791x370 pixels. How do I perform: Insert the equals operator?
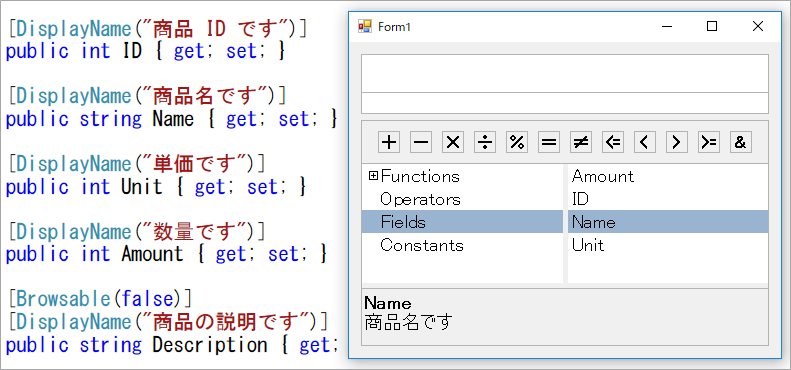click(x=549, y=142)
